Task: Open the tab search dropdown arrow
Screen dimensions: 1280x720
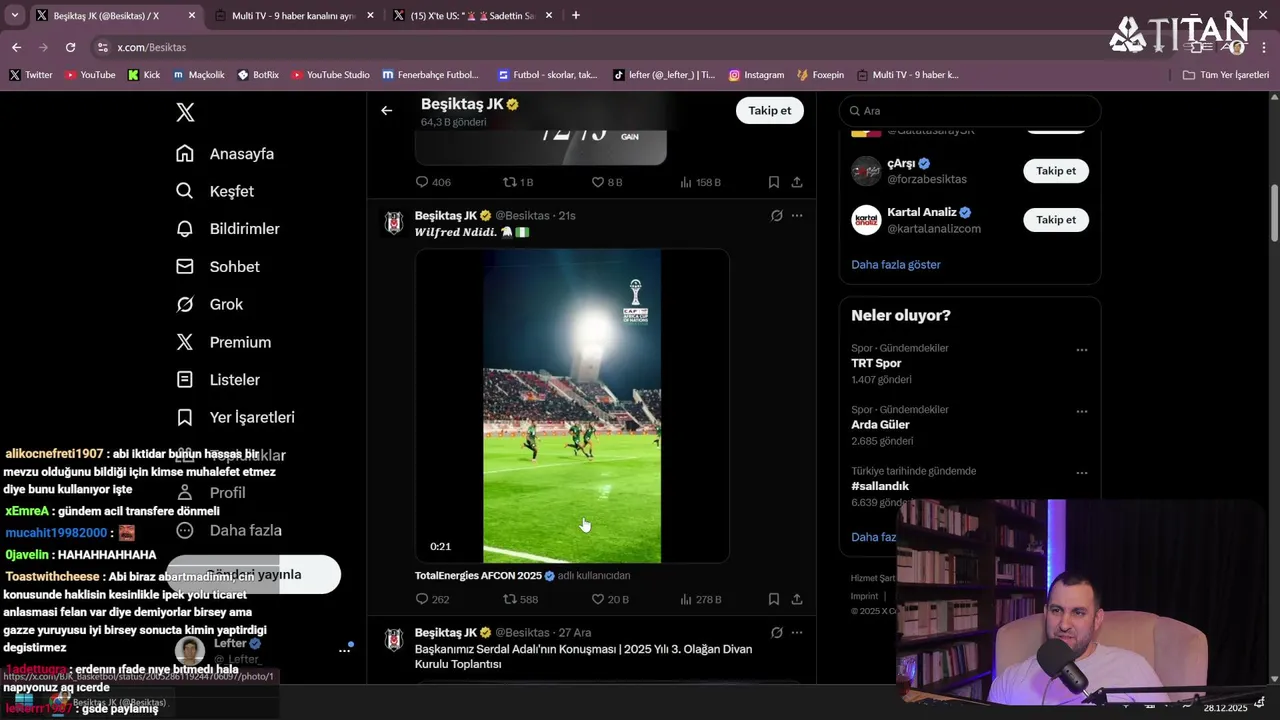Action: point(14,15)
